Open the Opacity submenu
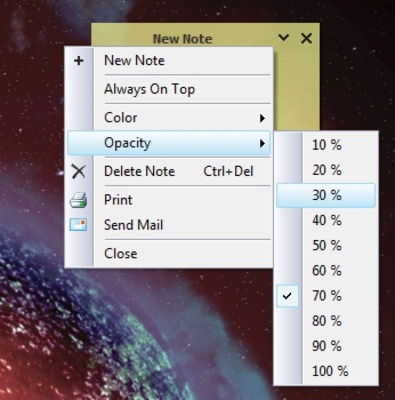 169,143
